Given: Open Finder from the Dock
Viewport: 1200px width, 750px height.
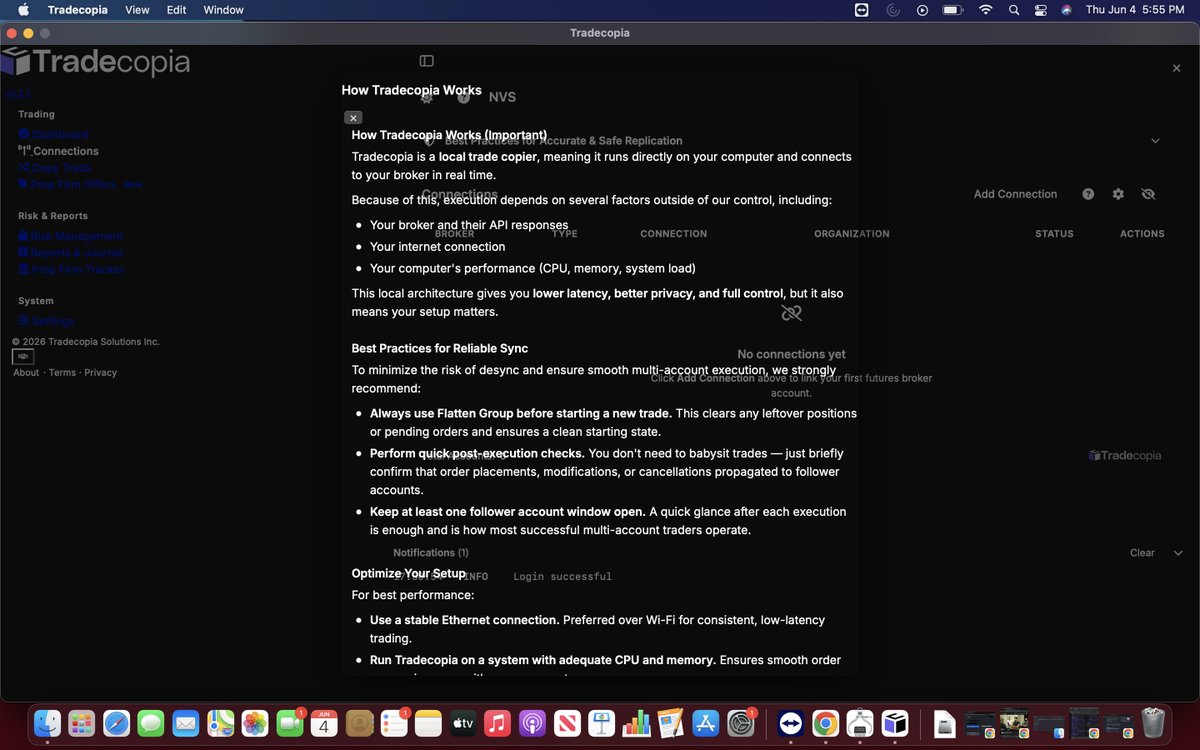Looking at the screenshot, I should click(x=47, y=723).
